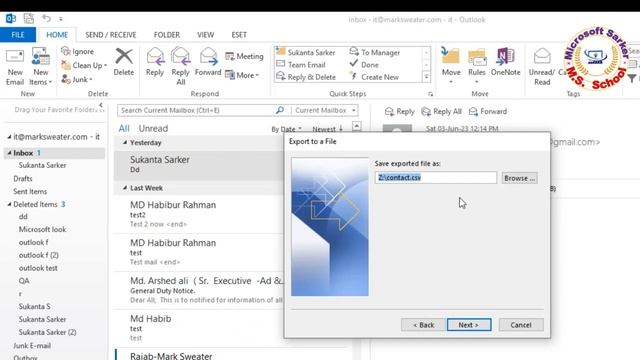Image resolution: width=640 pixels, height=360 pixels.
Task: Click the New Email icon
Action: [15, 57]
